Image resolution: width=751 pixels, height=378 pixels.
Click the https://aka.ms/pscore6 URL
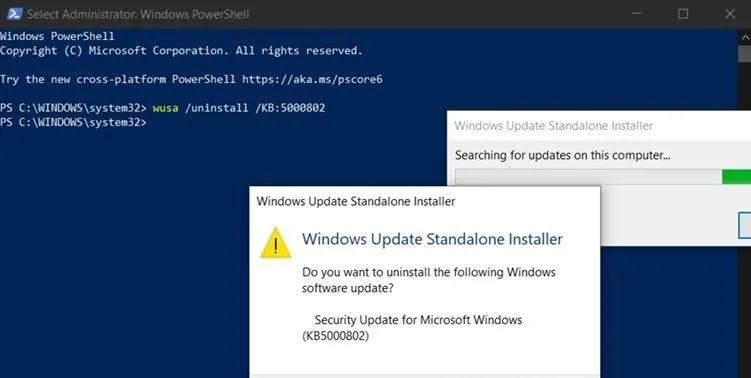[312, 80]
